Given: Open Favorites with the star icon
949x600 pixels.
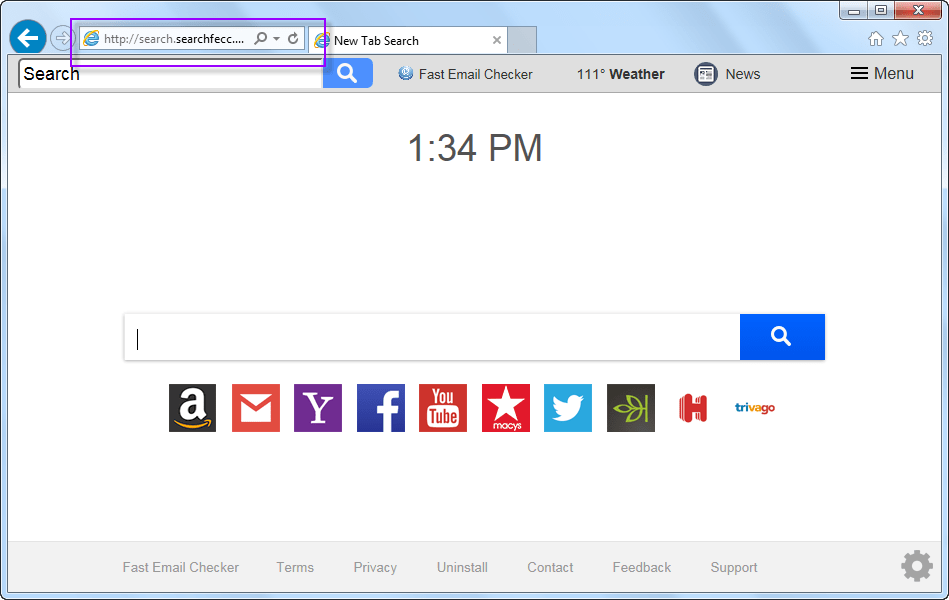Looking at the screenshot, I should tap(901, 39).
